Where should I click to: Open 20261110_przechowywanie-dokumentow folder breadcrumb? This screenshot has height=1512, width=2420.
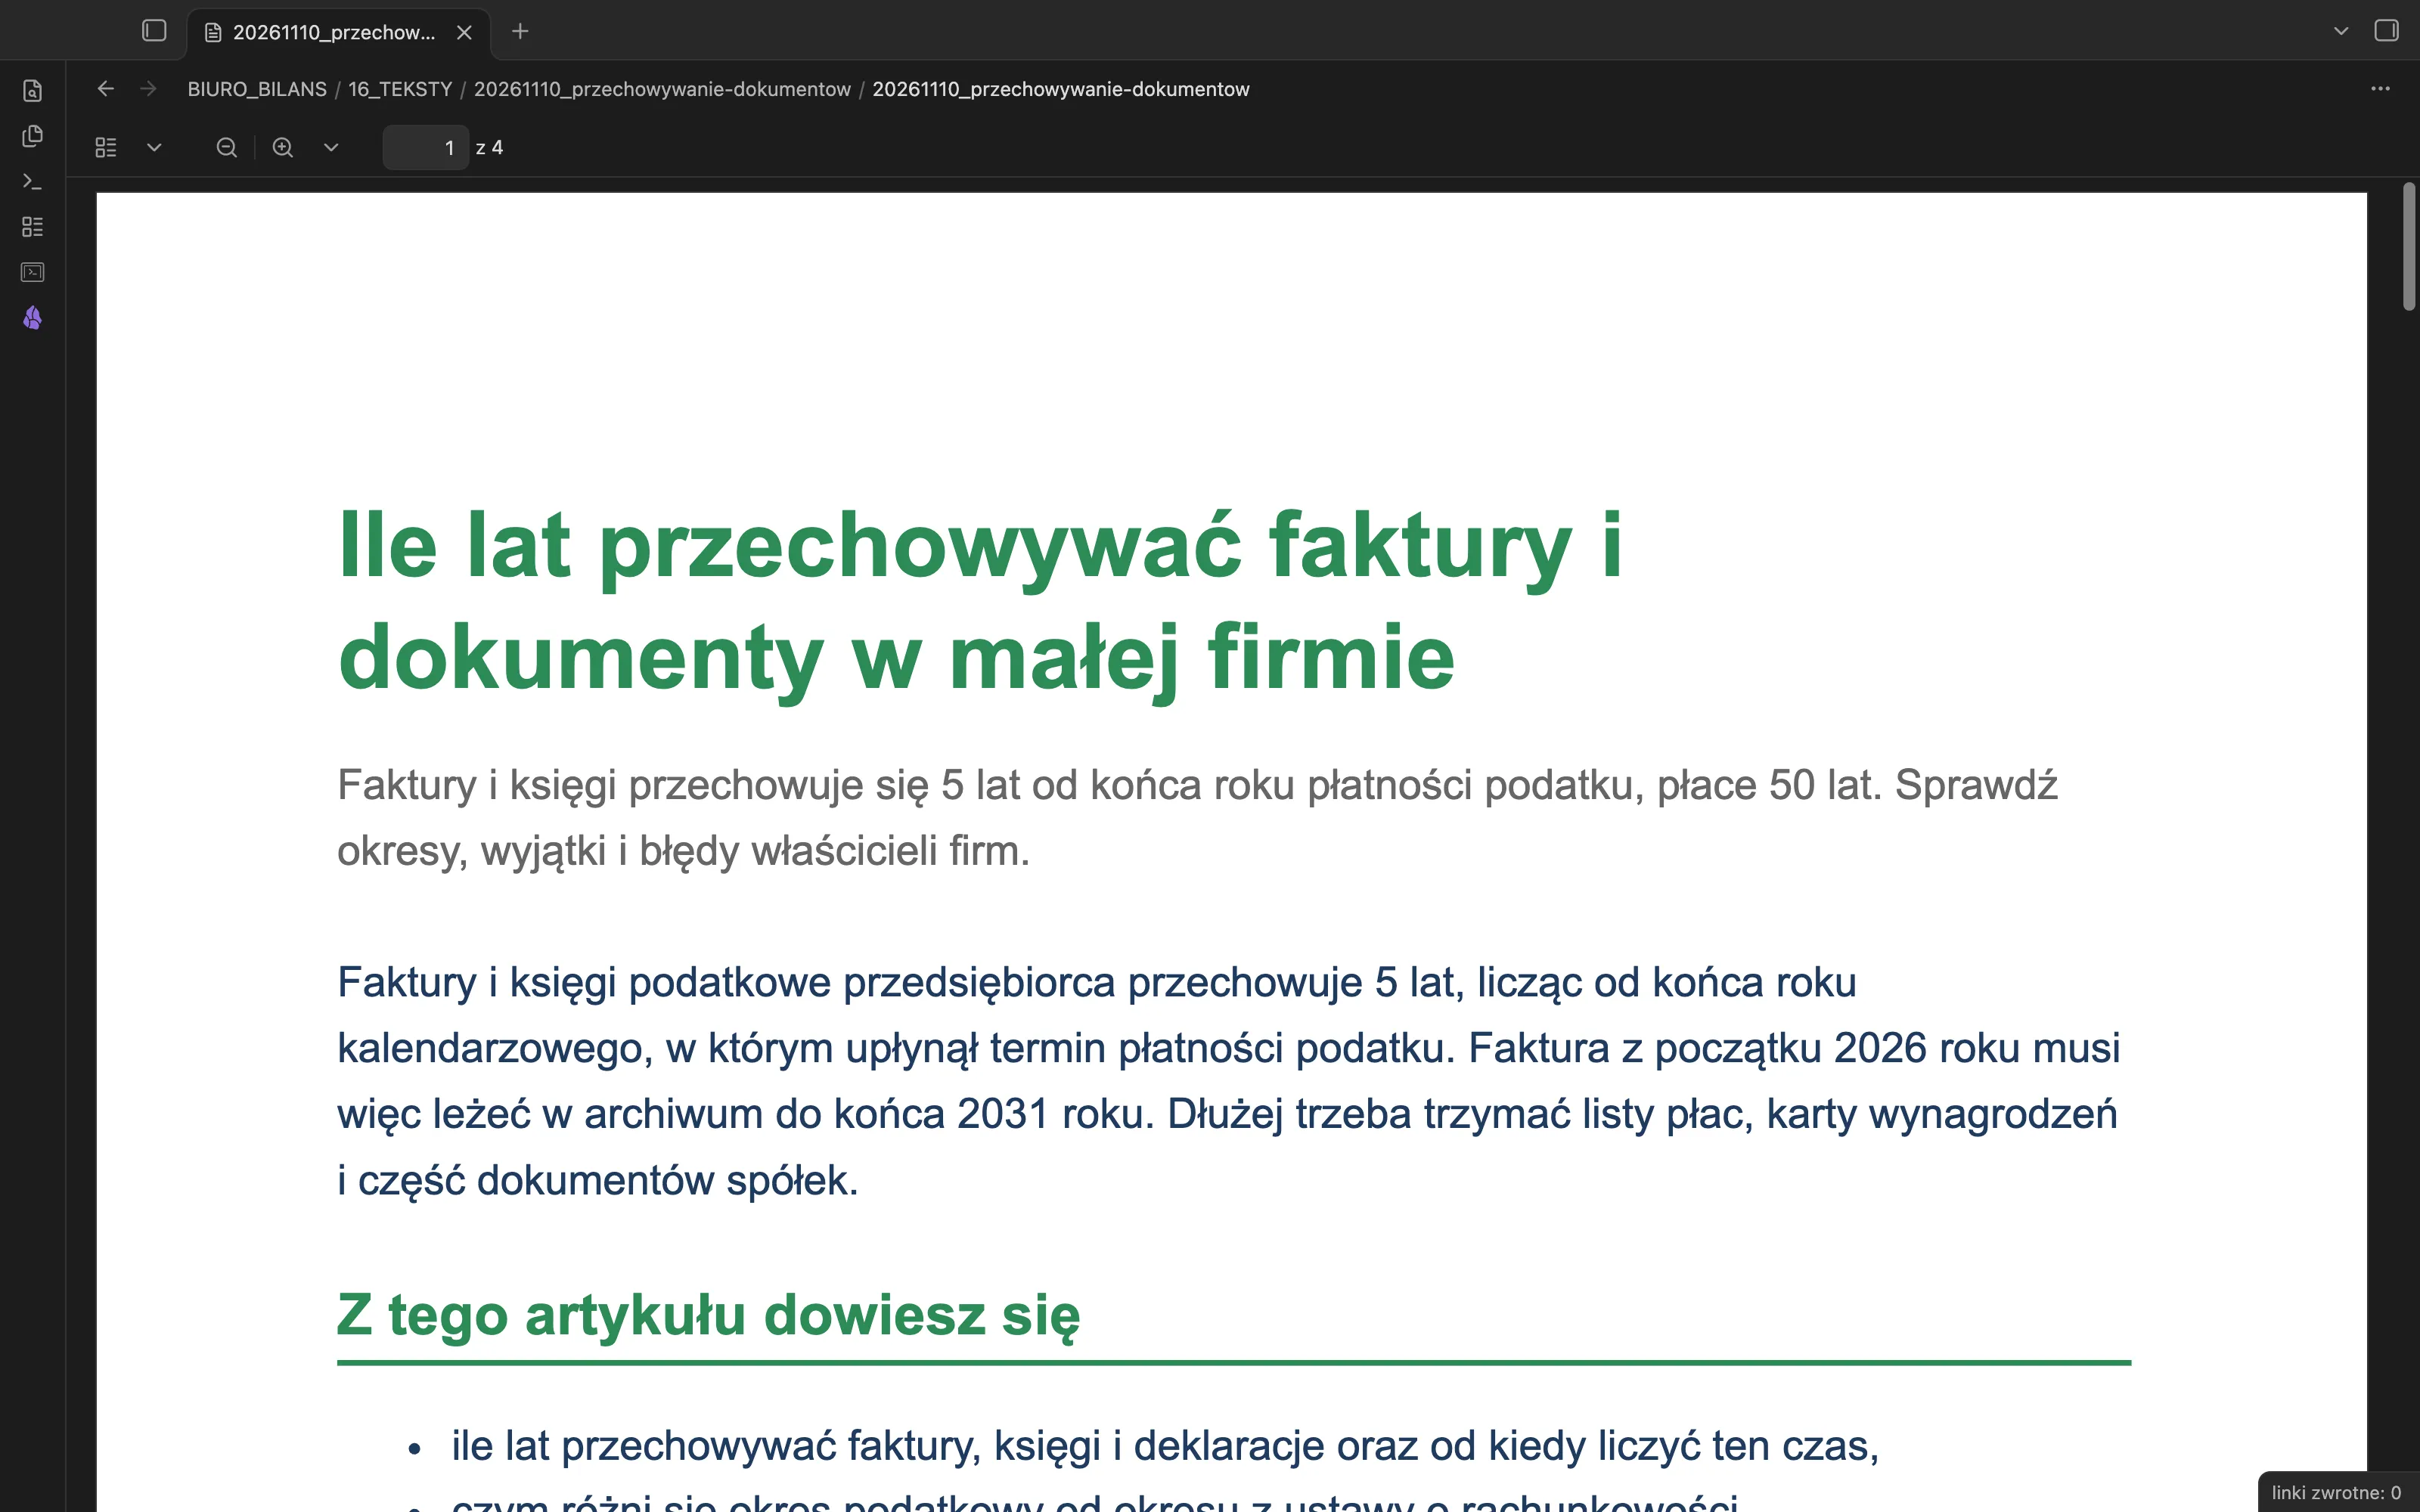[x=662, y=89]
